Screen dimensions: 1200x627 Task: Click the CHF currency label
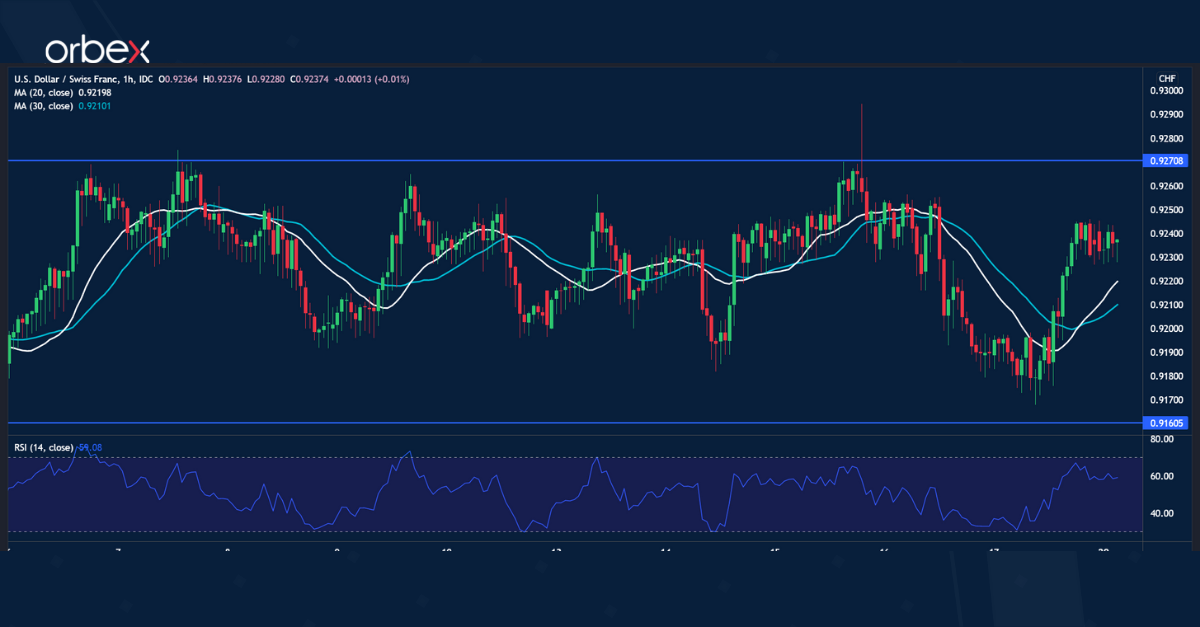coord(1166,78)
